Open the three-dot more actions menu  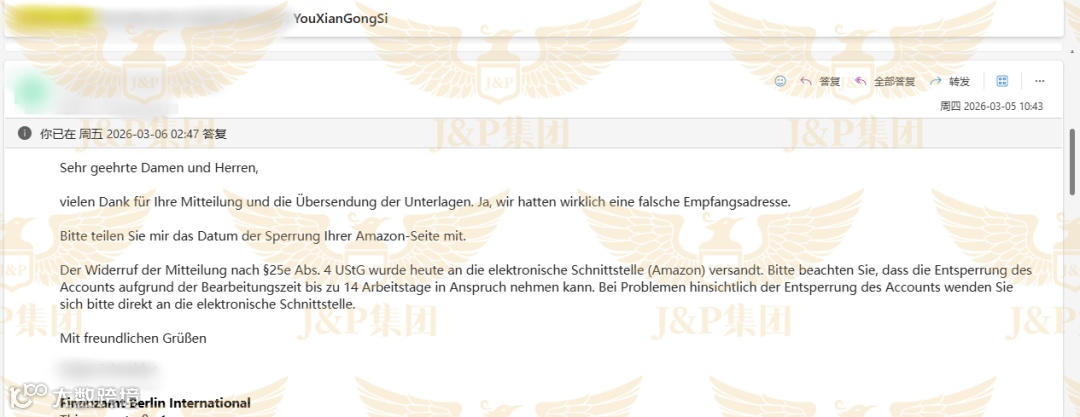(1040, 81)
